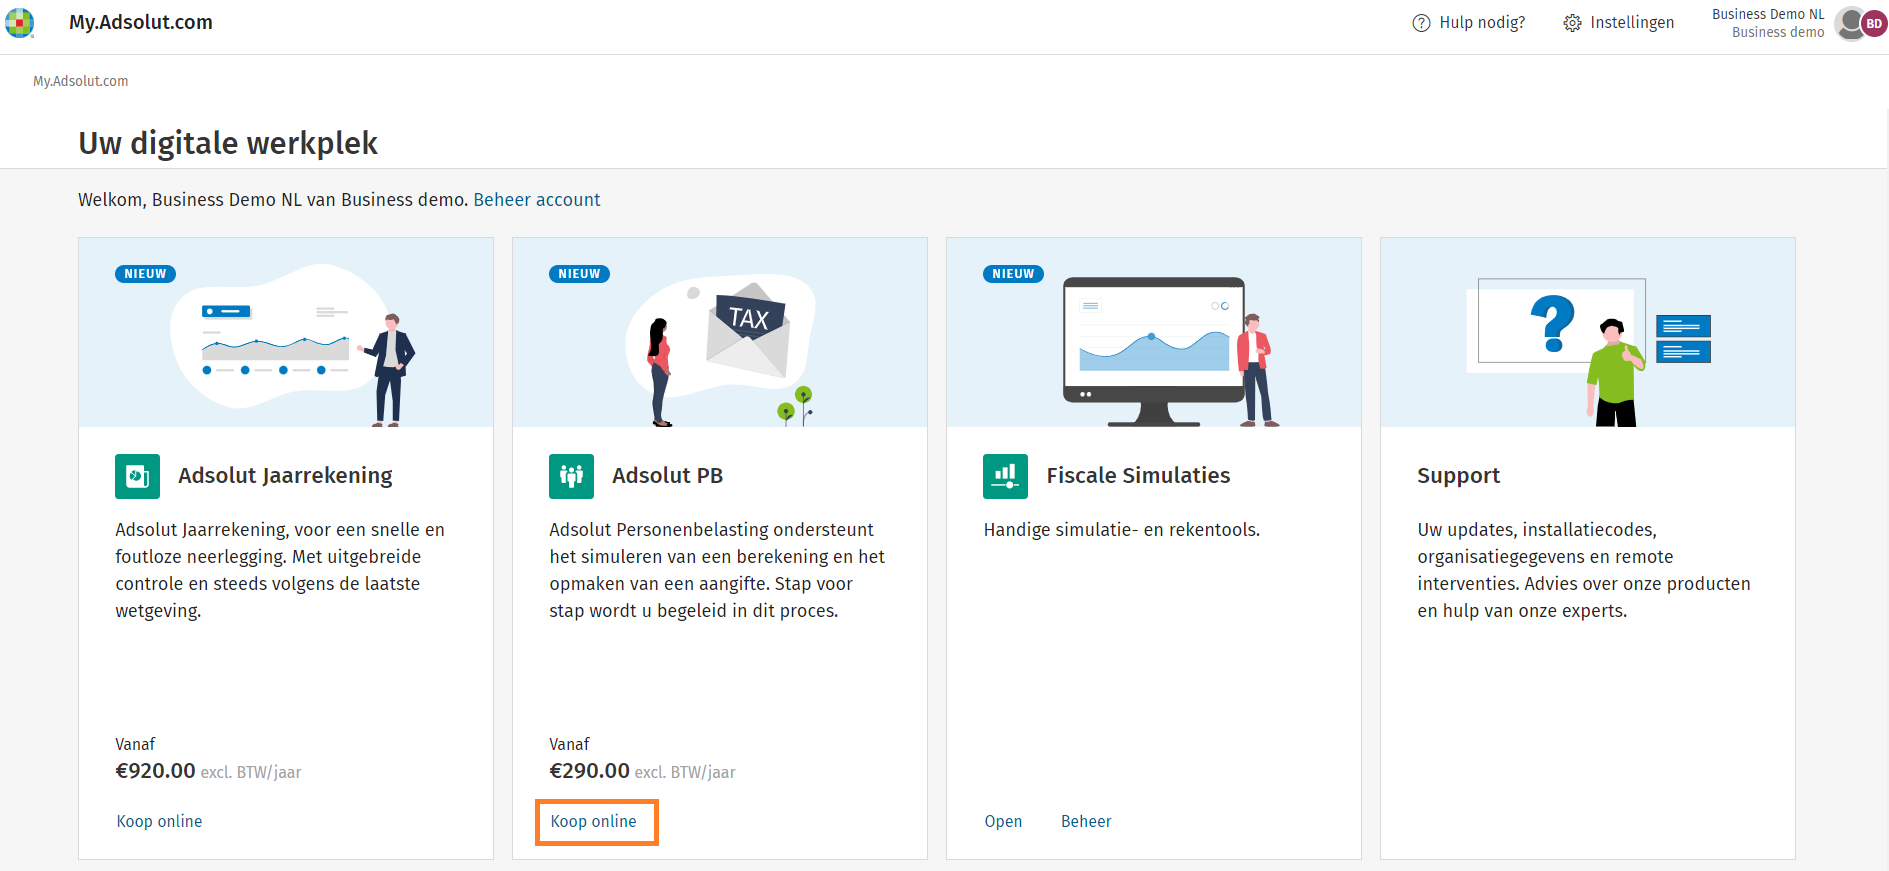Click Koop online for Adsolut Jaarrekening
The width and height of the screenshot is (1889, 871).
coord(160,821)
